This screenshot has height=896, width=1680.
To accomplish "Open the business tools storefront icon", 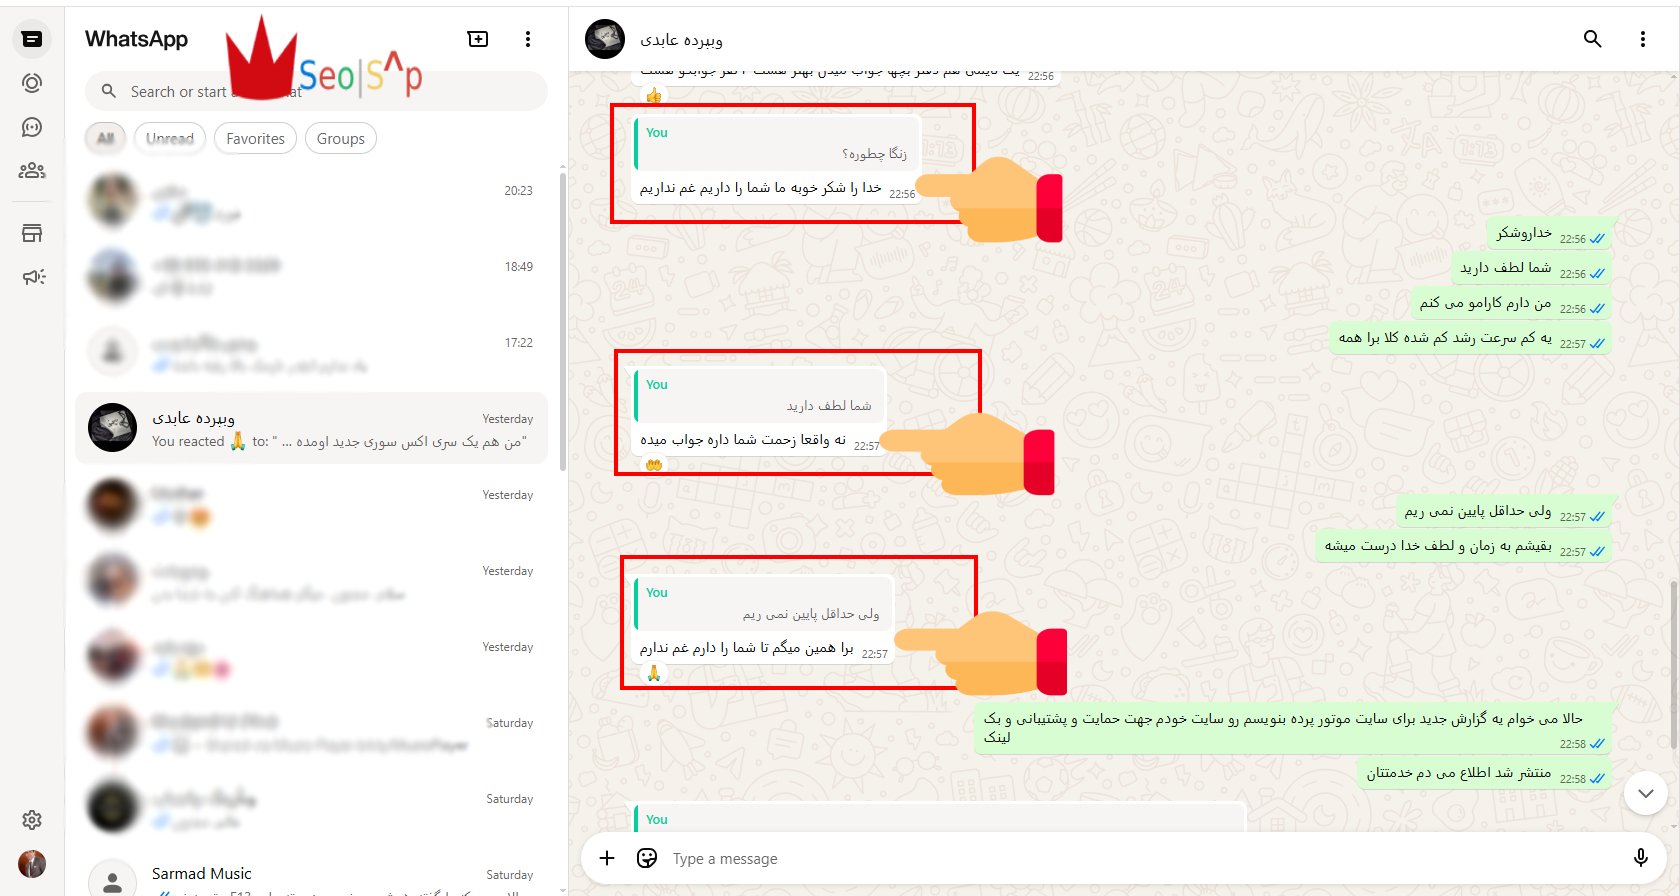I will (x=32, y=233).
